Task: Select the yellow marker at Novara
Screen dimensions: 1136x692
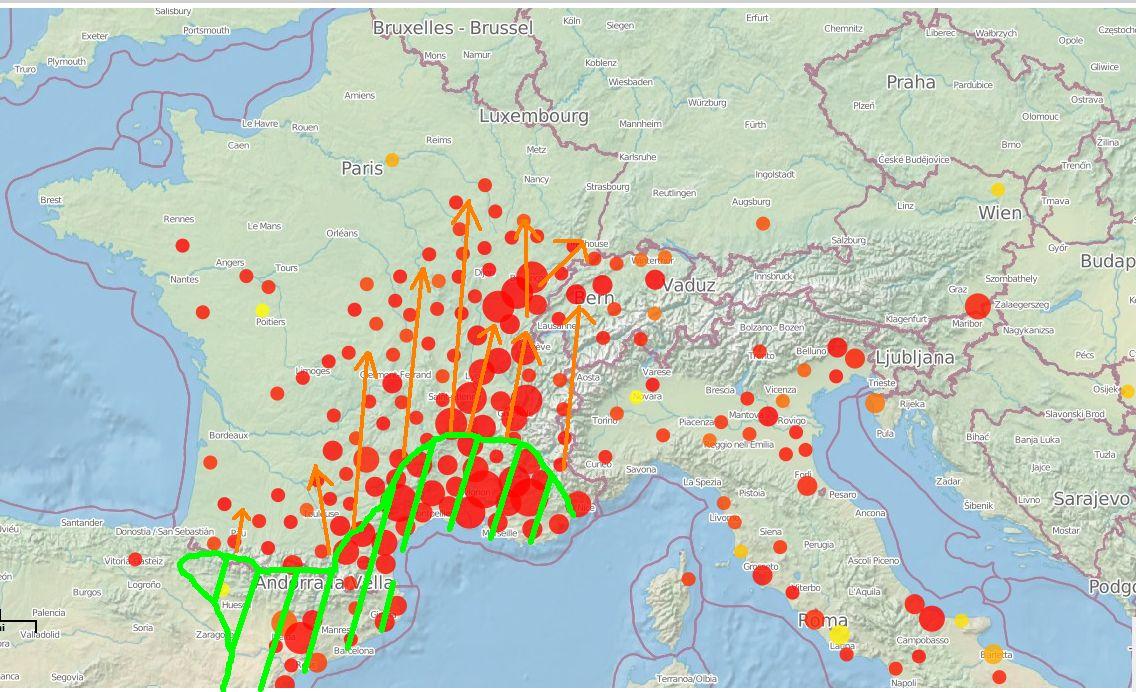Action: [x=635, y=397]
